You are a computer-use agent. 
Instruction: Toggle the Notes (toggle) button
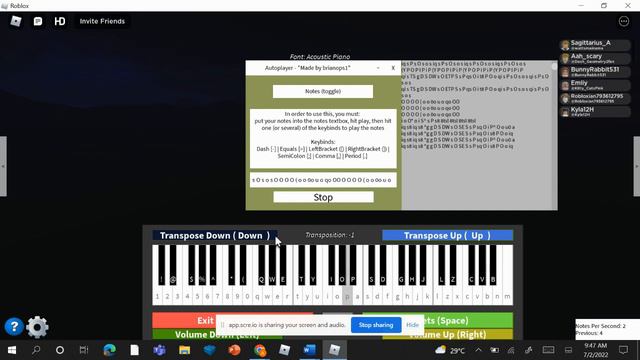point(323,91)
